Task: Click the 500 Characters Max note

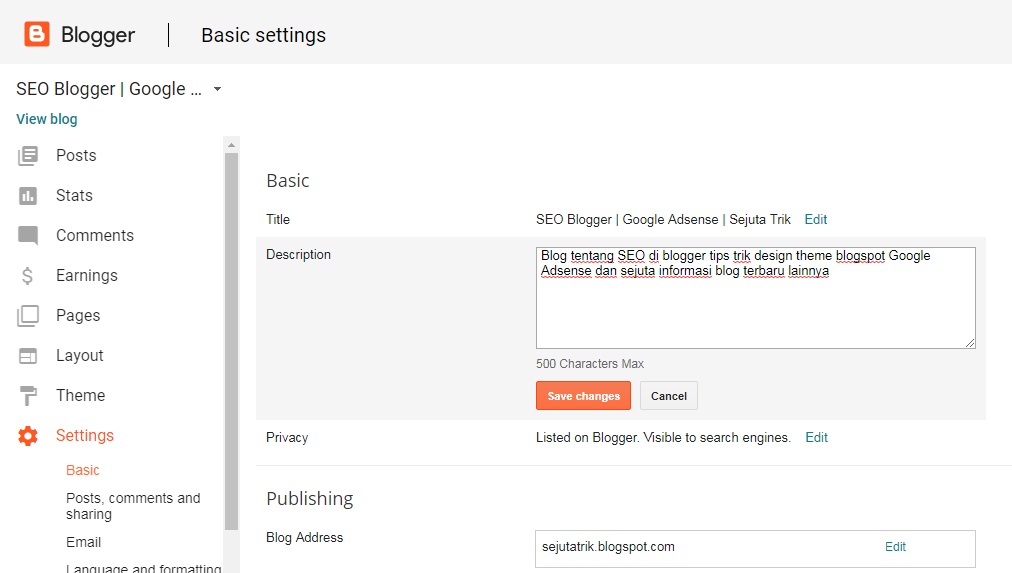Action: tap(590, 364)
